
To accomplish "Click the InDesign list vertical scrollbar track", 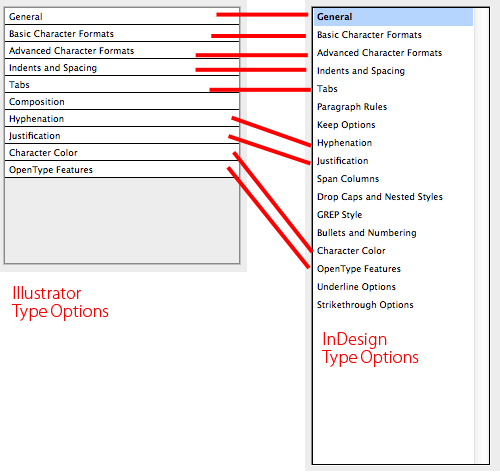I will pos(481,236).
